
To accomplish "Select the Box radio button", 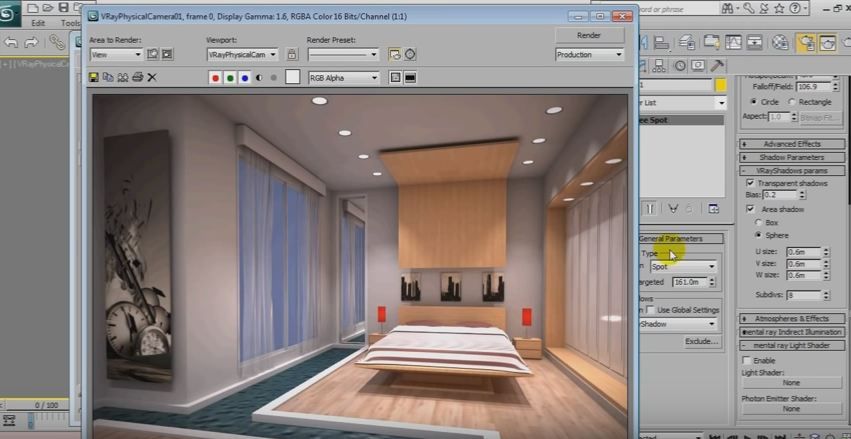I will coord(759,222).
